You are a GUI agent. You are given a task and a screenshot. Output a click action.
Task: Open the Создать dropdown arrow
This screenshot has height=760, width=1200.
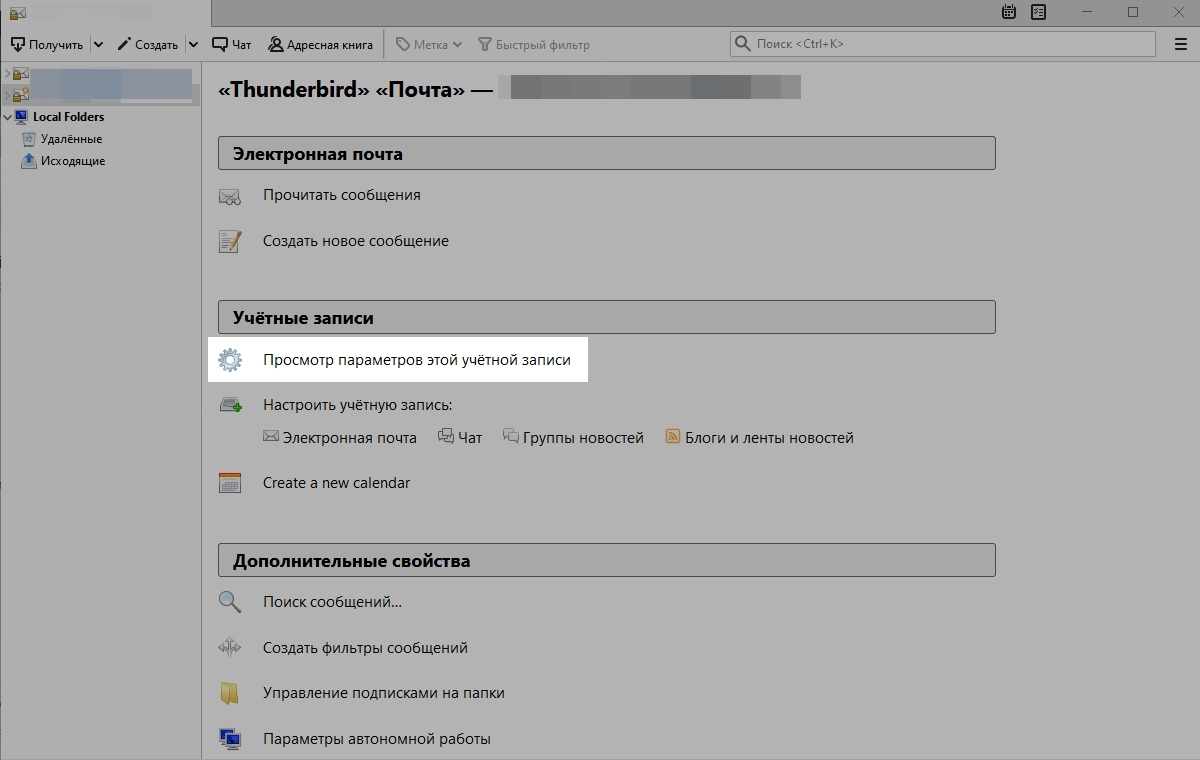[x=193, y=45]
